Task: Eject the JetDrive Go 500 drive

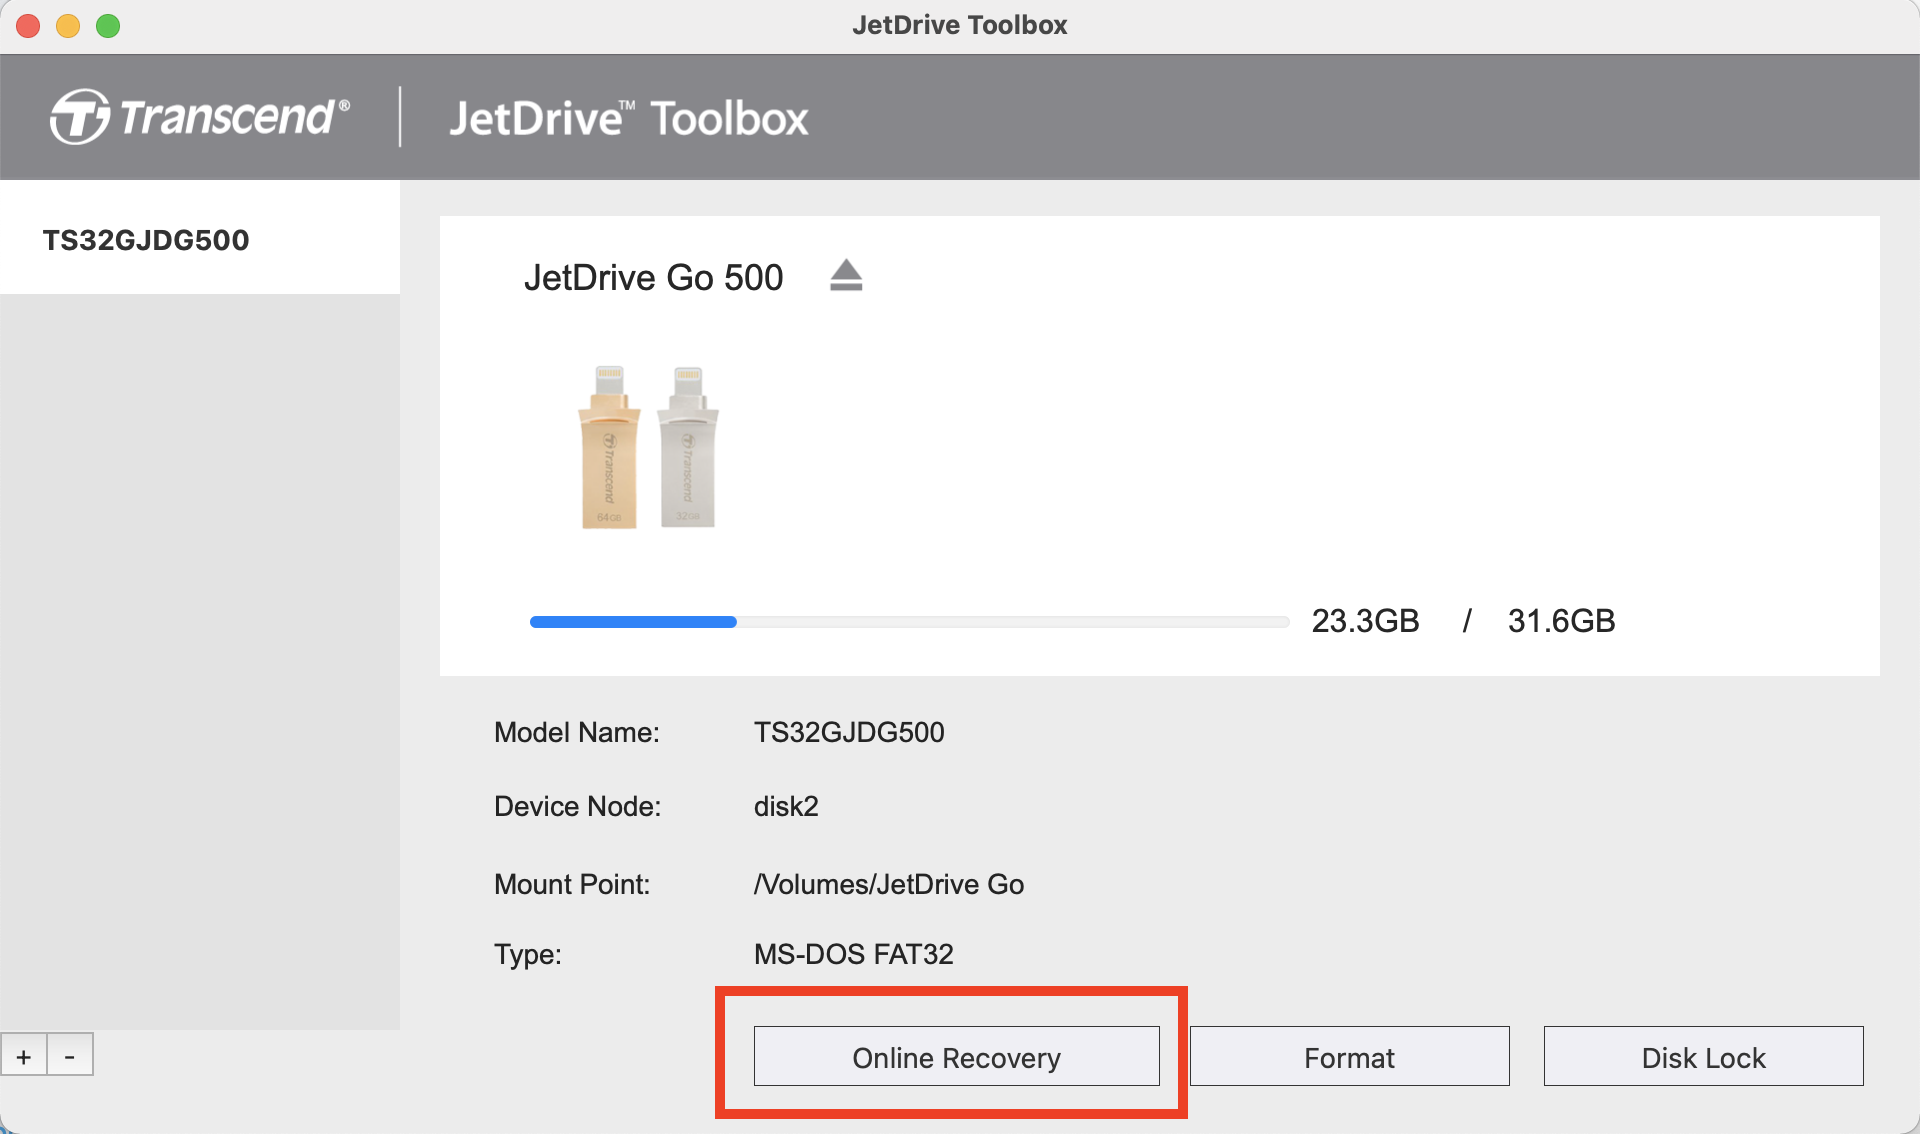Action: coord(846,275)
